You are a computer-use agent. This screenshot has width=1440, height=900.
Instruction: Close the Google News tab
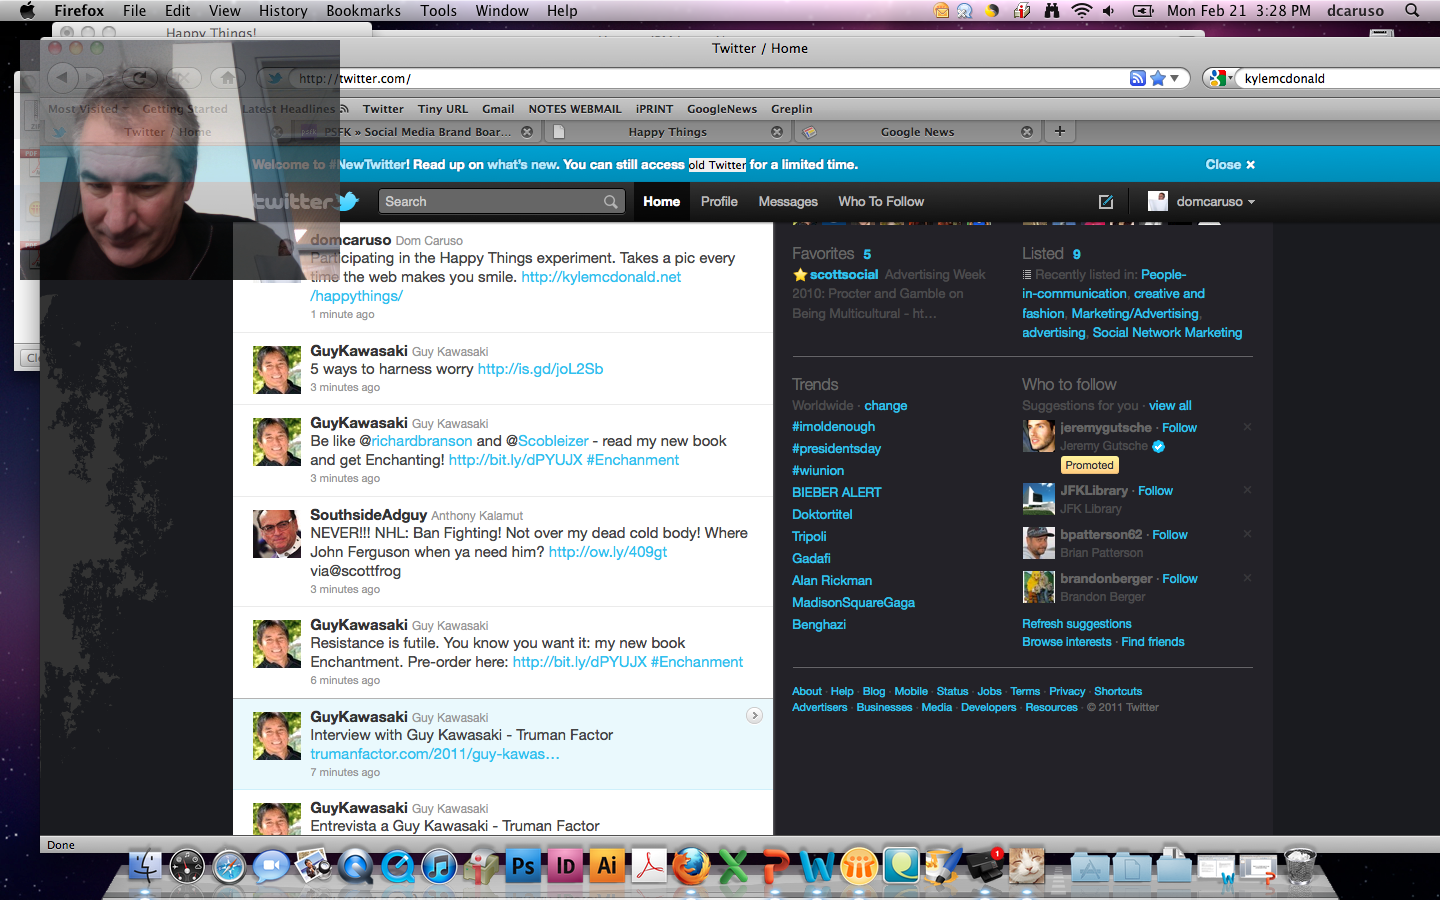pos(1026,132)
